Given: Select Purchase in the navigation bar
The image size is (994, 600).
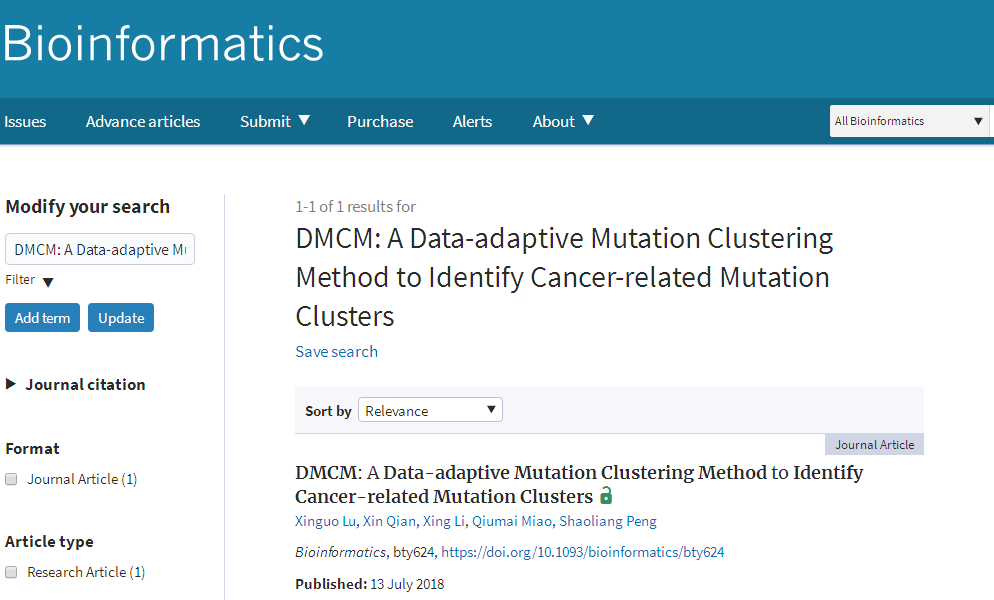Looking at the screenshot, I should (380, 122).
